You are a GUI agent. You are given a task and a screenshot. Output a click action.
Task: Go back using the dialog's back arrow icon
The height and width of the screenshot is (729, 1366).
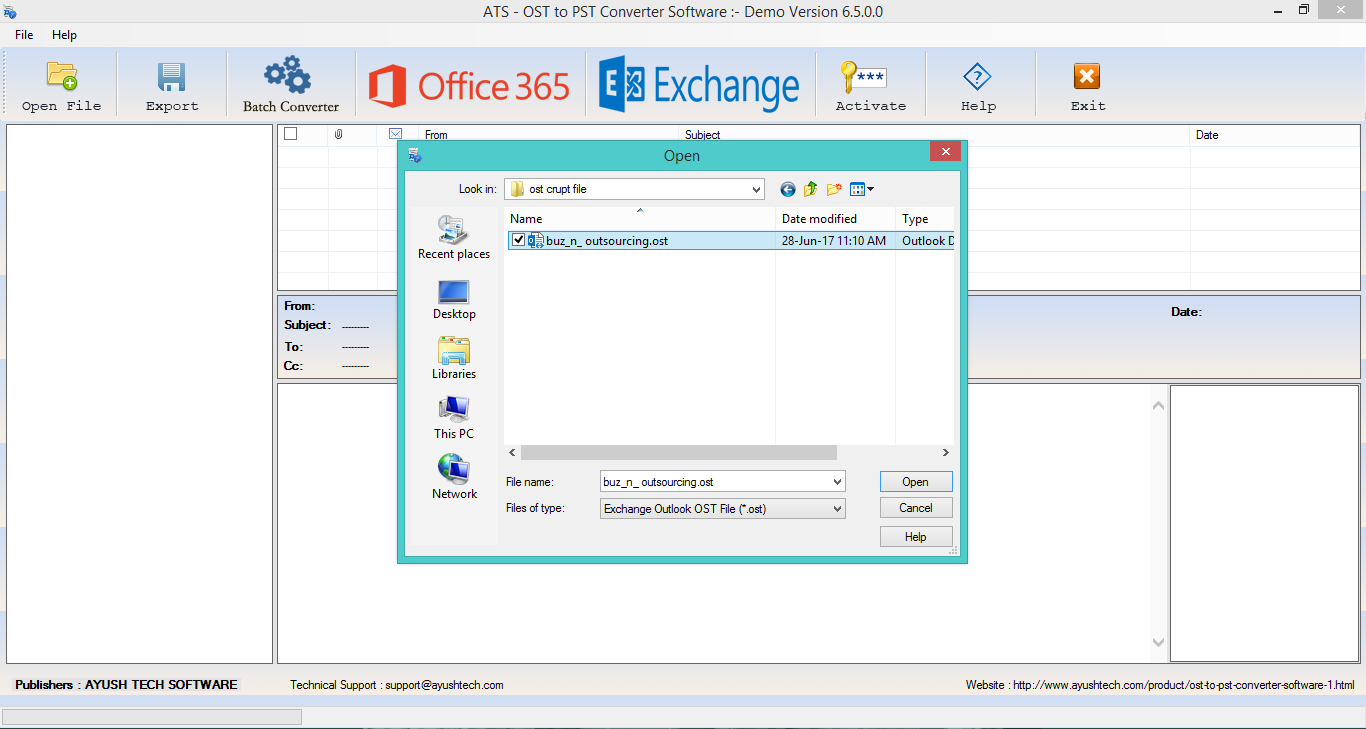[x=788, y=189]
